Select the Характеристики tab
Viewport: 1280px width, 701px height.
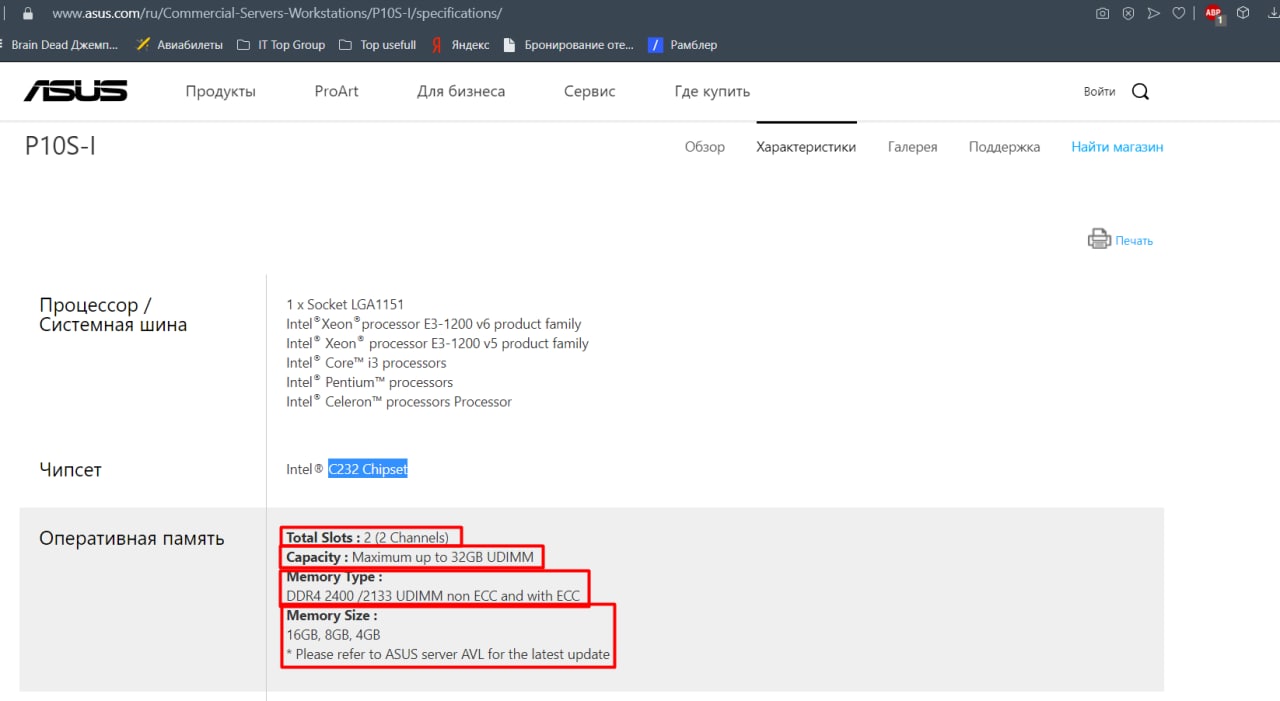pyautogui.click(x=806, y=147)
